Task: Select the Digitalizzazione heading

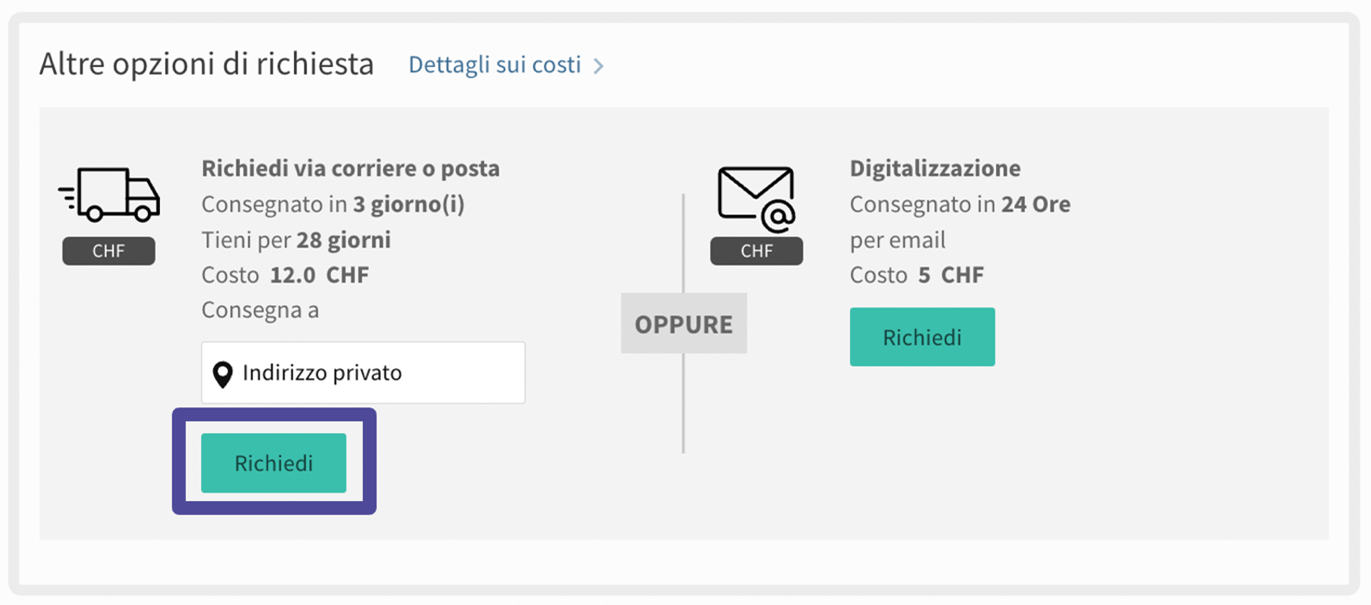Action: tap(935, 168)
